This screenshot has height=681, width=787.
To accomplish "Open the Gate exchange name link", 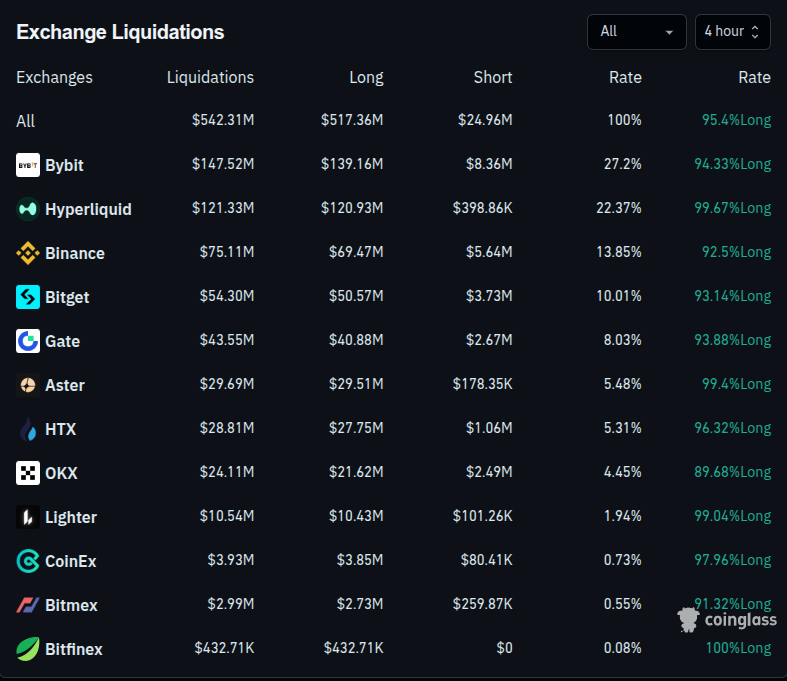I will click(62, 341).
